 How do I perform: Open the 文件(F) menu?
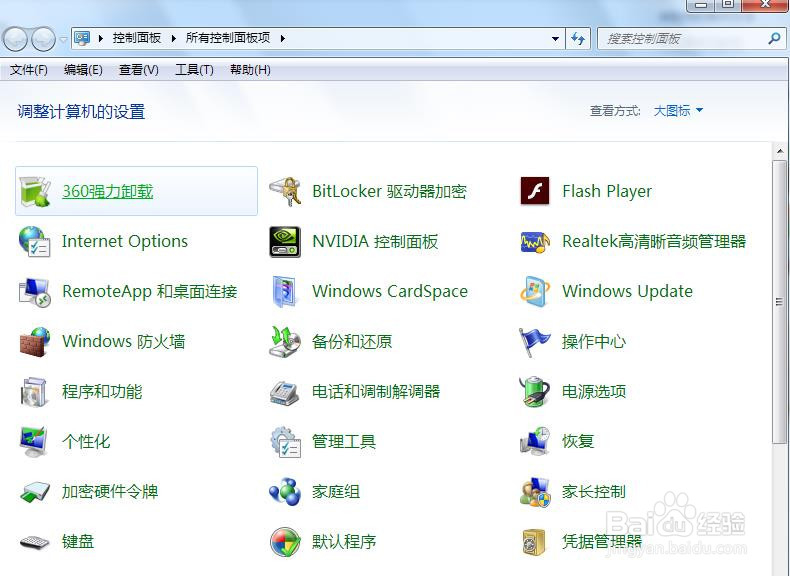coord(29,70)
